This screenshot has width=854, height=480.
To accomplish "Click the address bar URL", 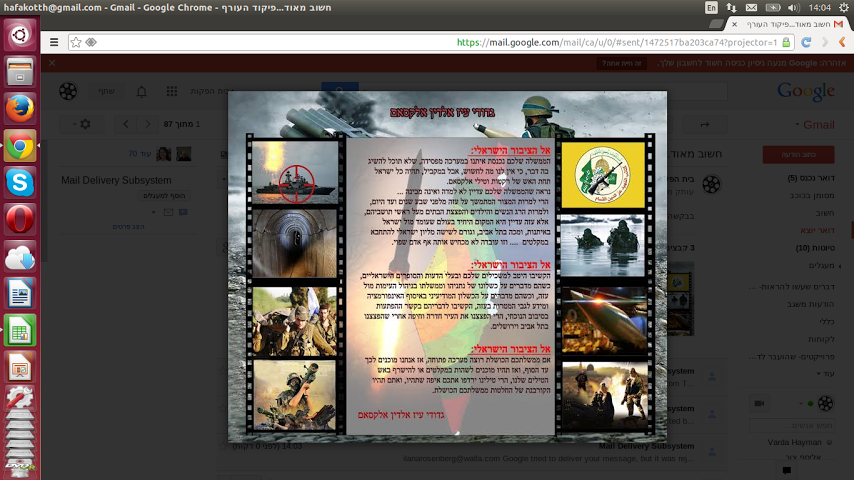I will tap(617, 42).
